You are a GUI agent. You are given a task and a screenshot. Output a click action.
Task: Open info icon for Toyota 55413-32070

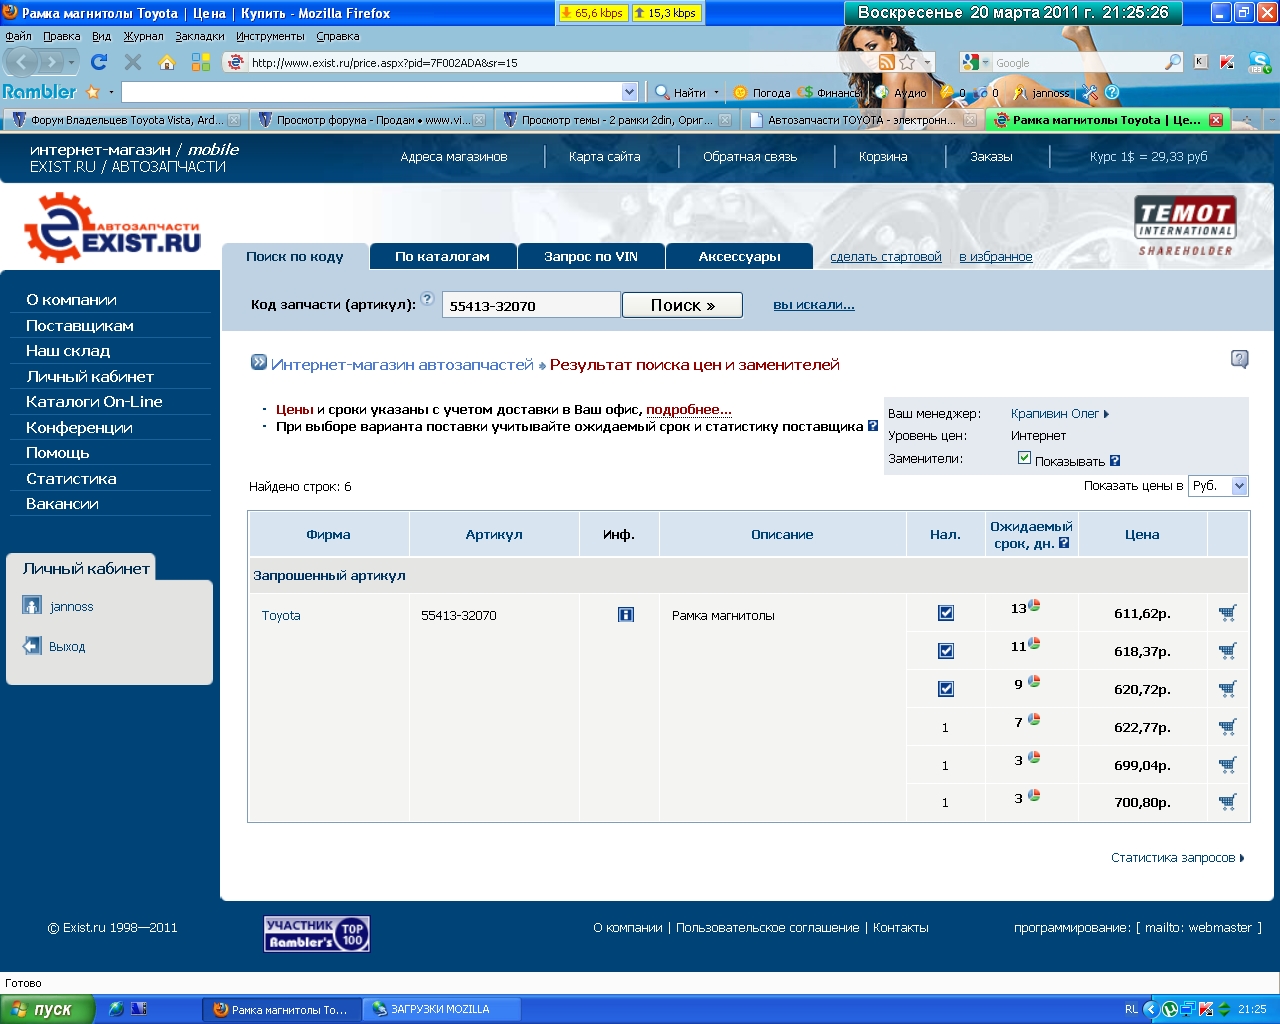[626, 615]
